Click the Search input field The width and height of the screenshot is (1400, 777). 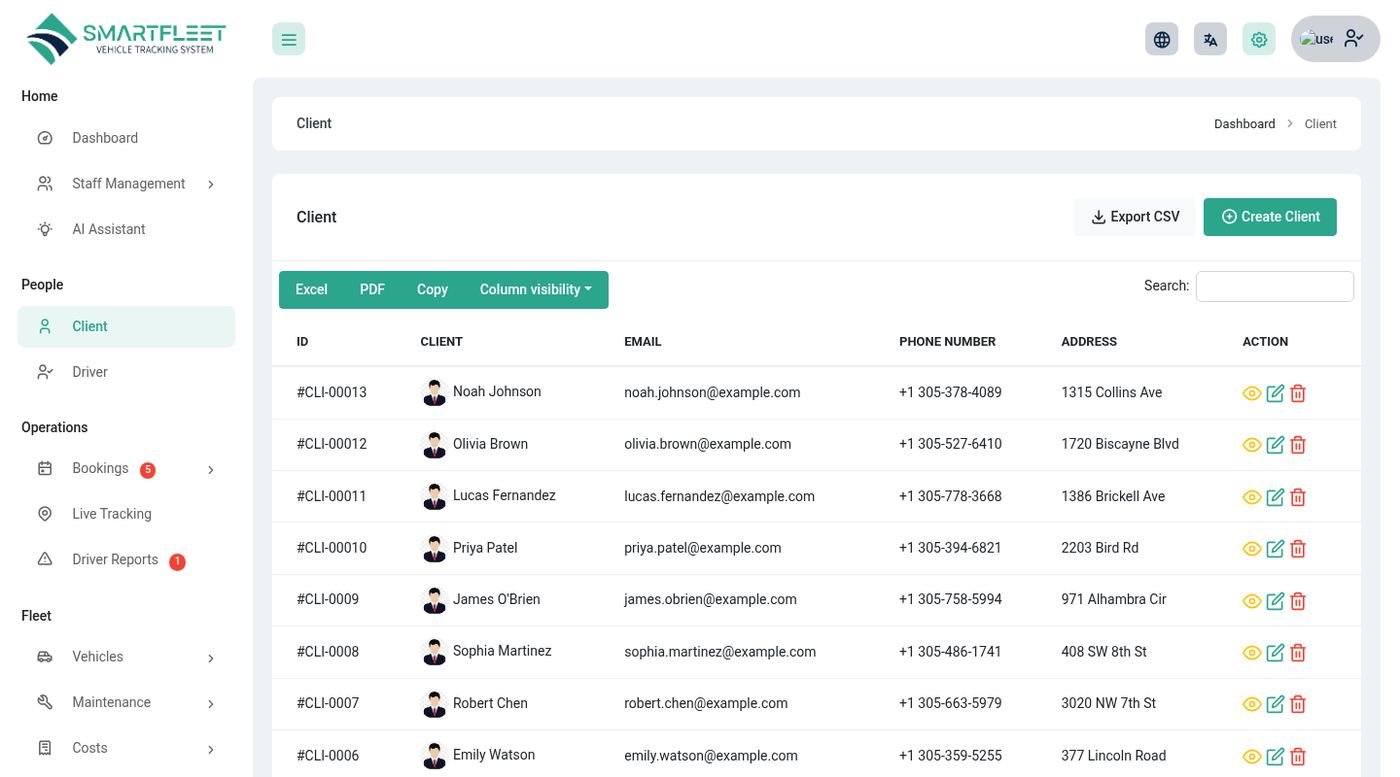(1275, 286)
